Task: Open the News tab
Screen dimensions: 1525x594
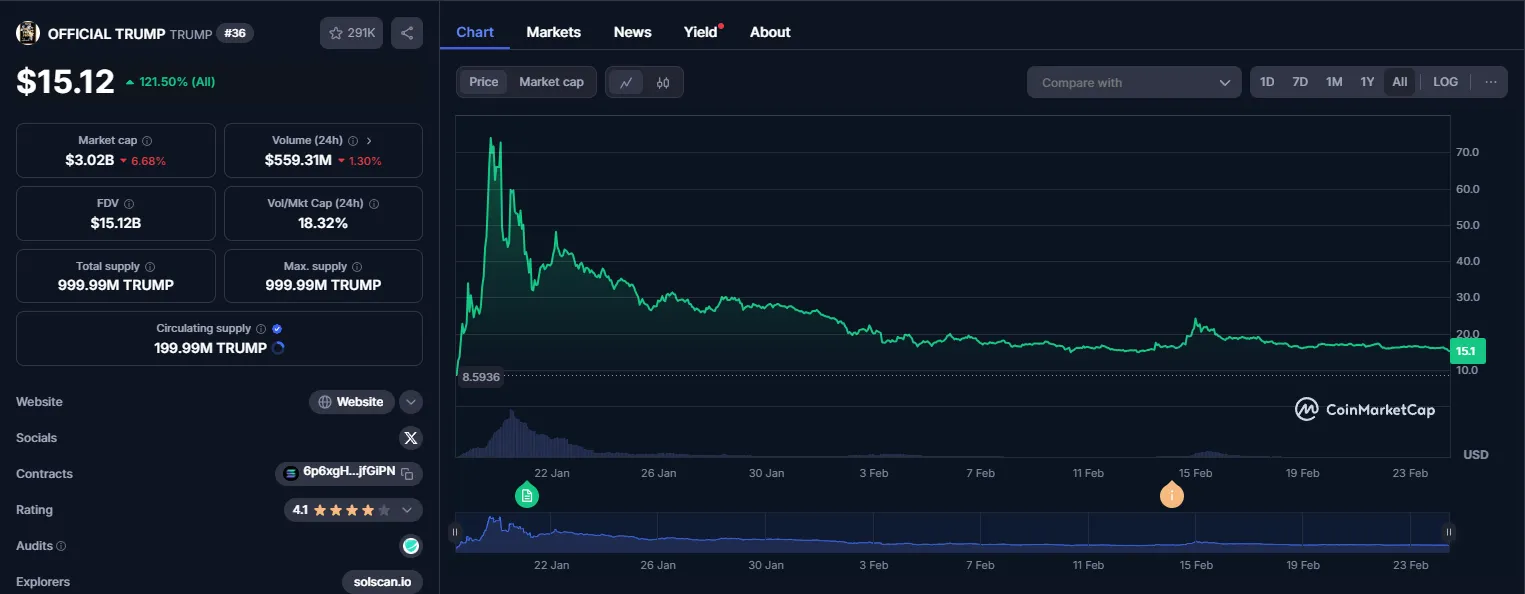Action: pos(632,32)
